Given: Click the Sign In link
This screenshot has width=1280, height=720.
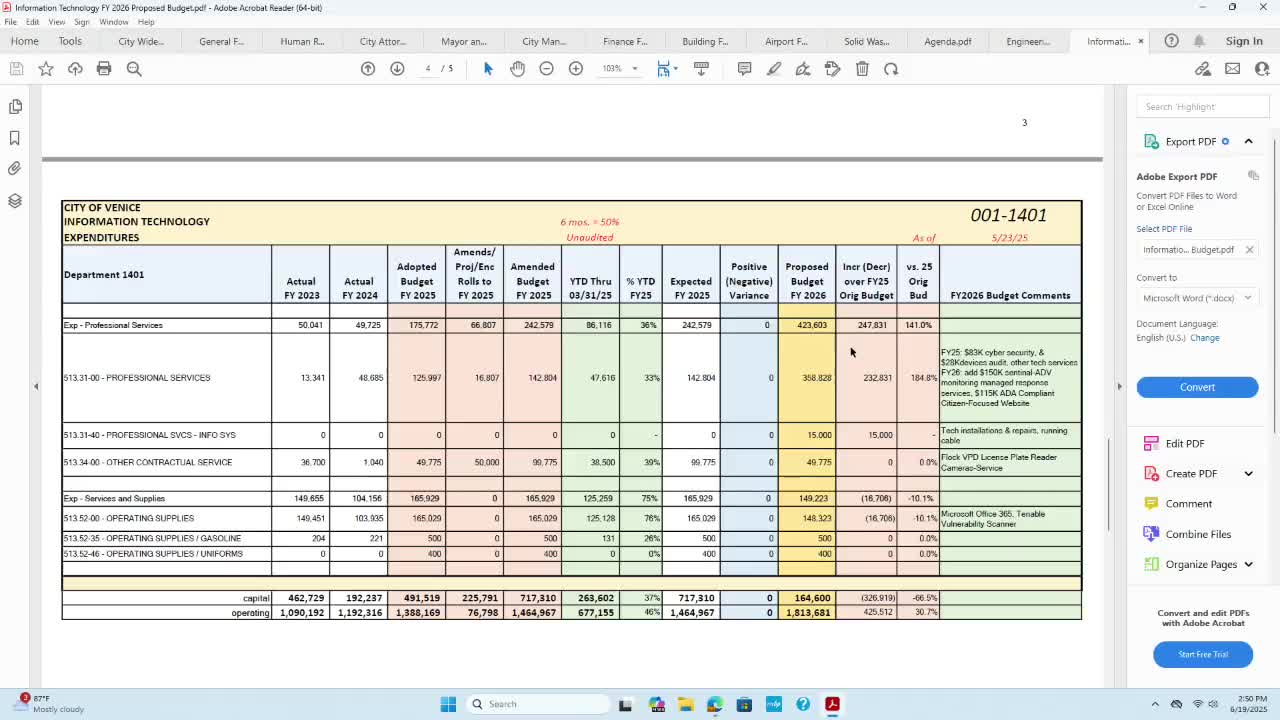Looking at the screenshot, I should (1244, 41).
